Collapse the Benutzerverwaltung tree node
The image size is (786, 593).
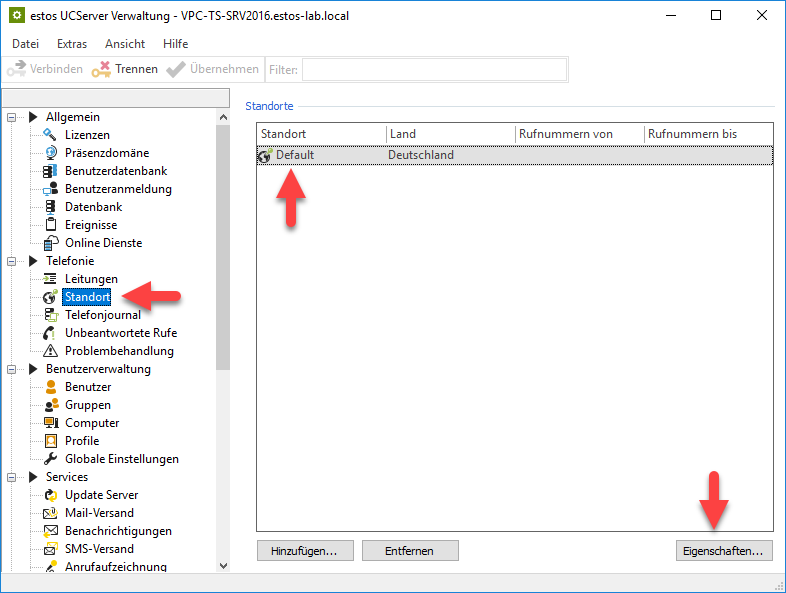(x=12, y=369)
